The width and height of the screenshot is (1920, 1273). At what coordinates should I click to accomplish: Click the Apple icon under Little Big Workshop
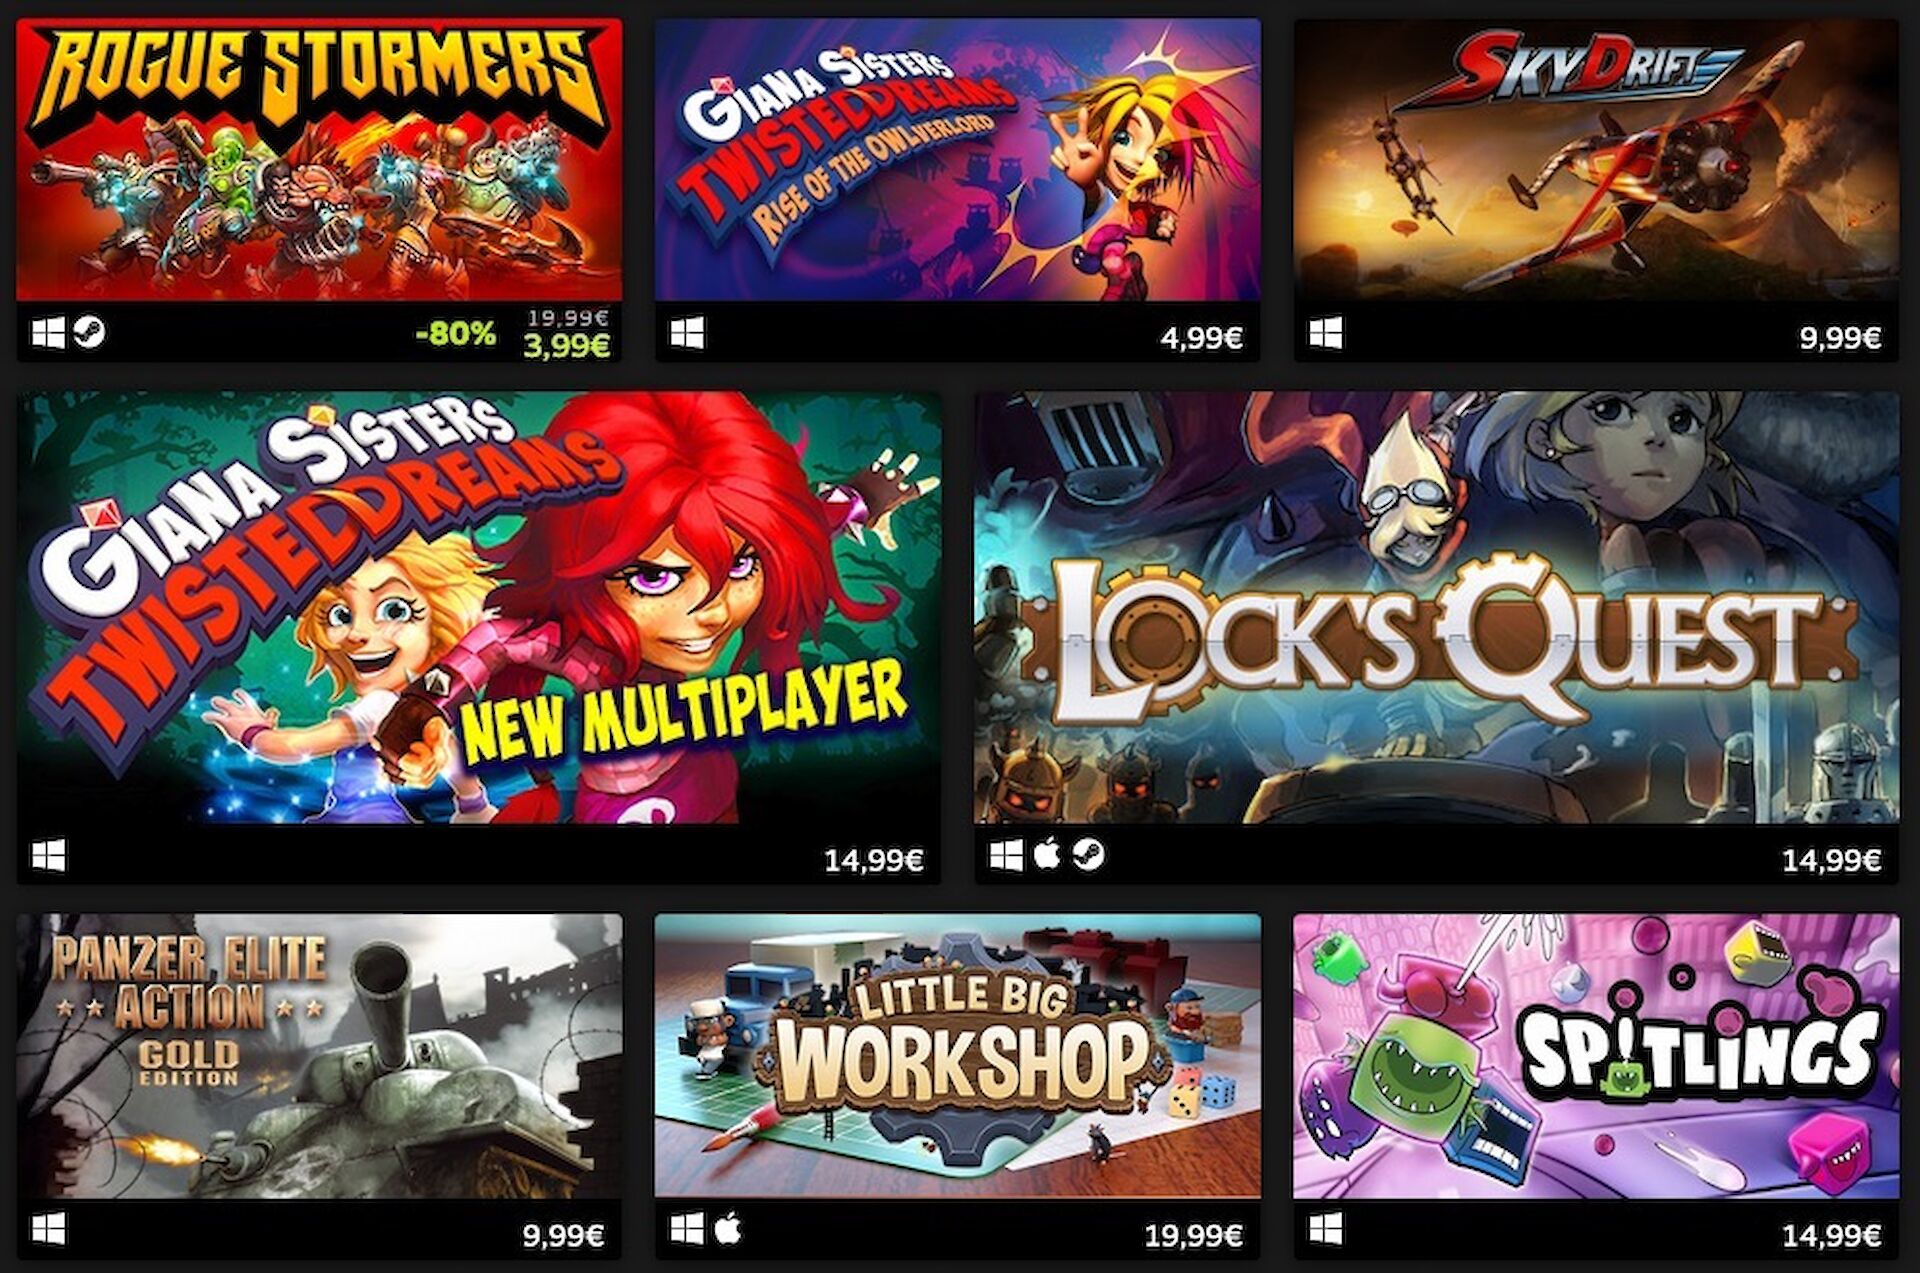728,1228
